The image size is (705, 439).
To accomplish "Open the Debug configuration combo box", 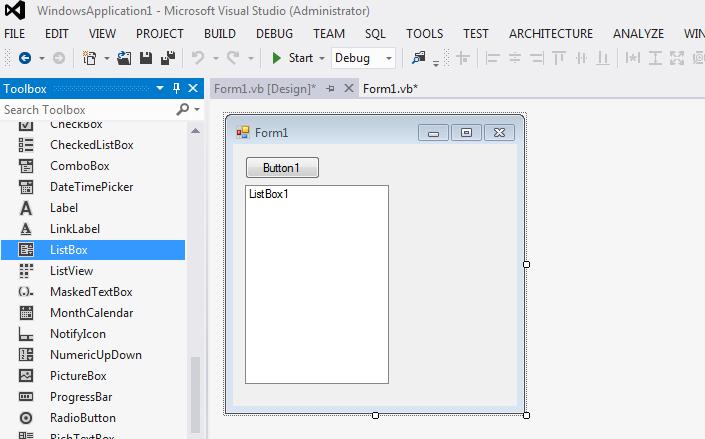I will (x=363, y=58).
